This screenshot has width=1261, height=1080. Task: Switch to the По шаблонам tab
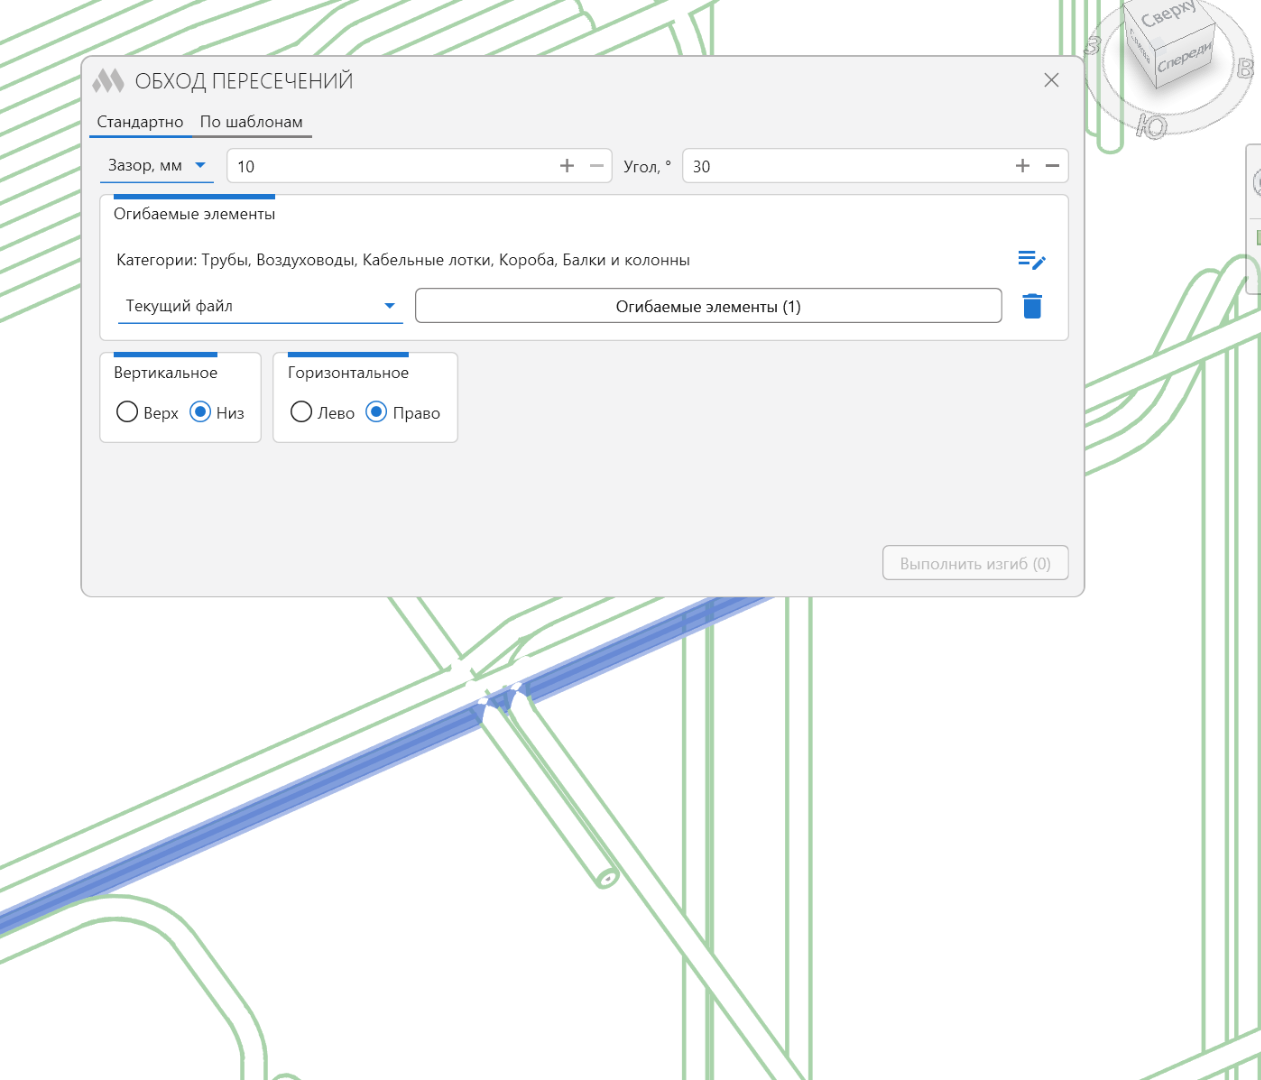tap(251, 122)
